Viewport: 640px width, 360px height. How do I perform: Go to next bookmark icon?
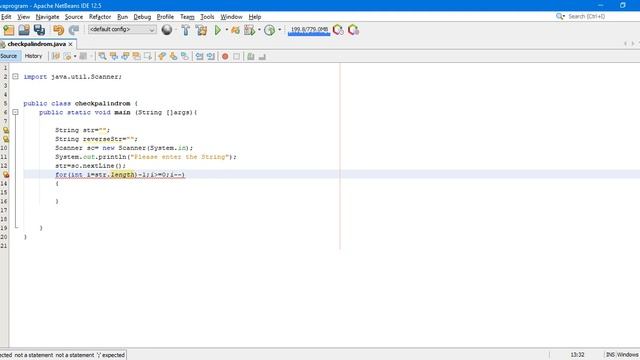pyautogui.click(x=173, y=56)
